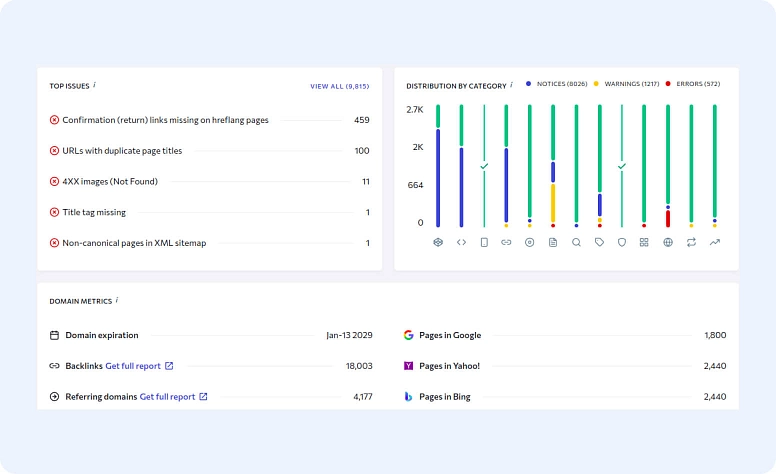This screenshot has width=776, height=474.
Task: Select the mobile device category icon
Action: coord(484,242)
